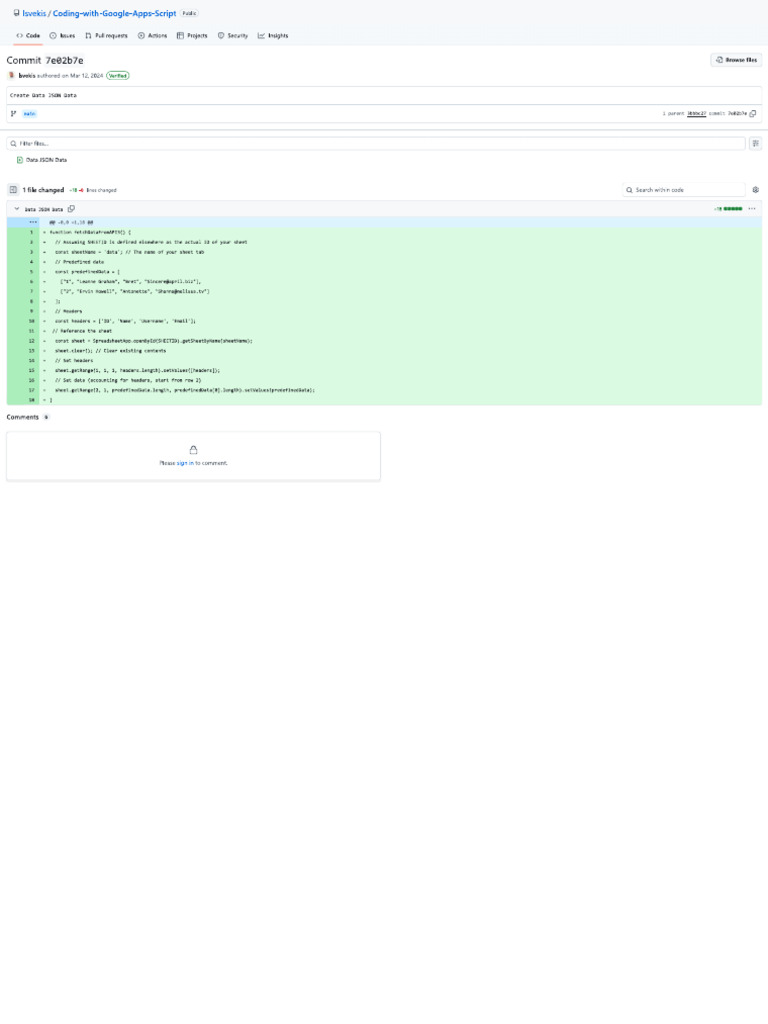Viewport: 768px width, 1024px height.
Task: Click diff line 10 const headers
Action: click(x=125, y=321)
